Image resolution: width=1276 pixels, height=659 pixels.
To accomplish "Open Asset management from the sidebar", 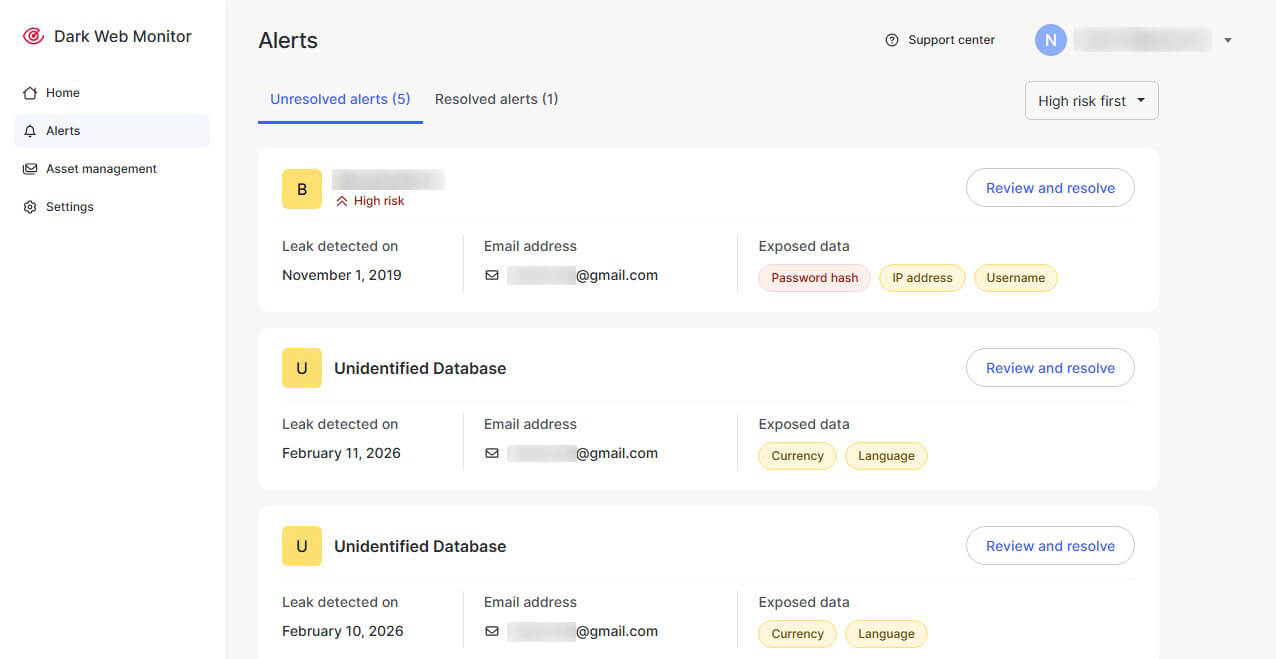I will point(100,168).
